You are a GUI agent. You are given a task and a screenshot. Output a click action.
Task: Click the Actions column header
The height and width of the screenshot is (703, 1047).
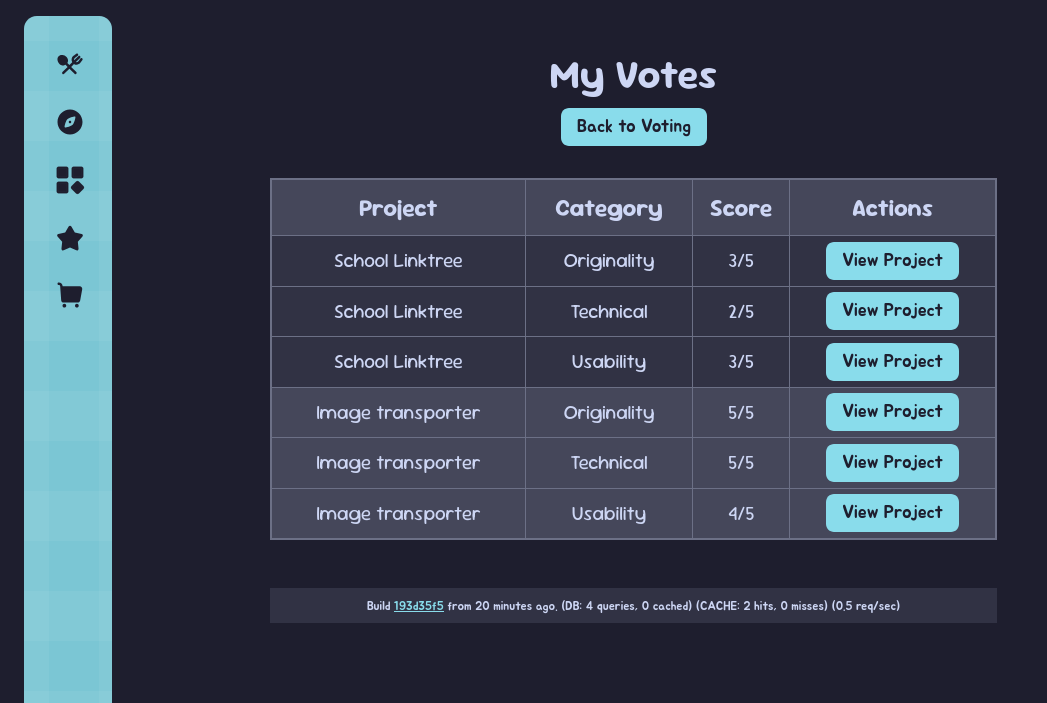coord(892,208)
